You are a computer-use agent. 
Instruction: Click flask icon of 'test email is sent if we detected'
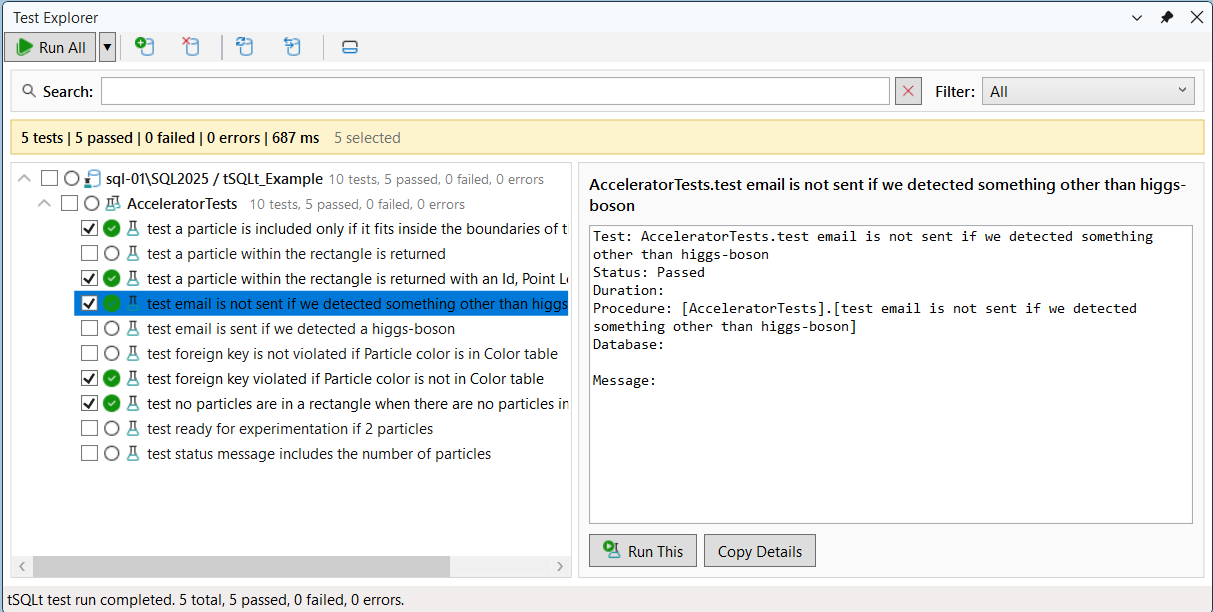tap(132, 329)
